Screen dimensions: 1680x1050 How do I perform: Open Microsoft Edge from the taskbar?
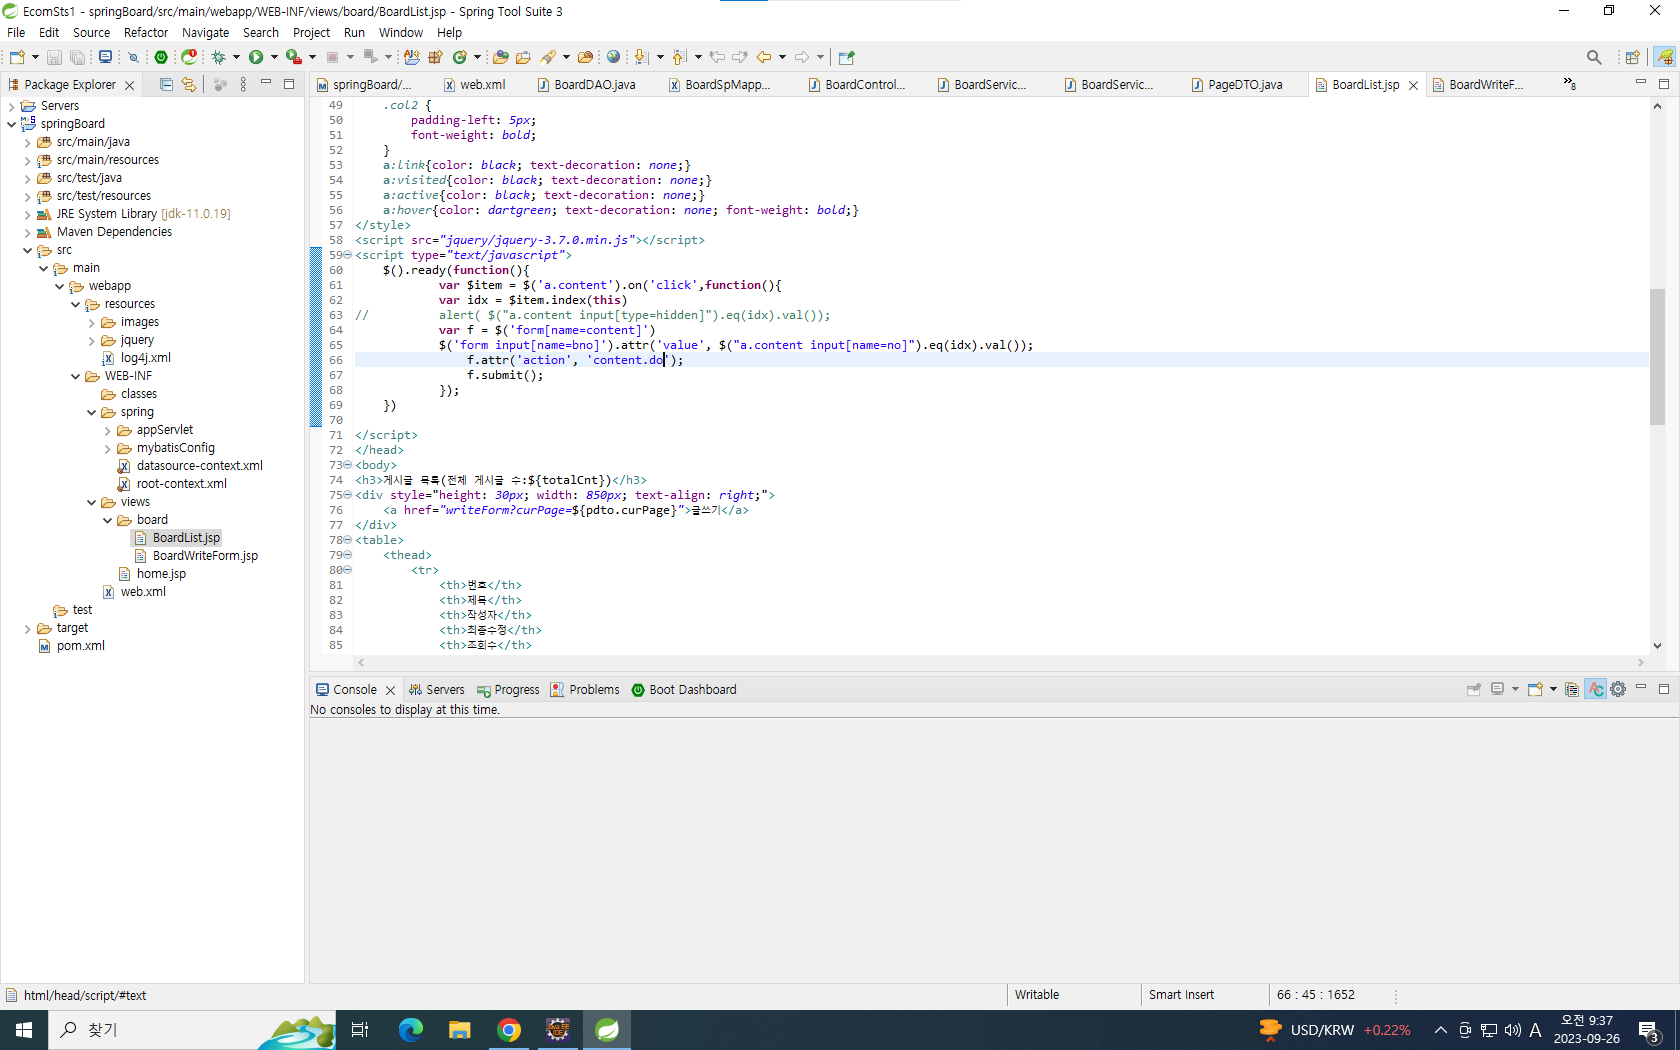[x=411, y=1029]
